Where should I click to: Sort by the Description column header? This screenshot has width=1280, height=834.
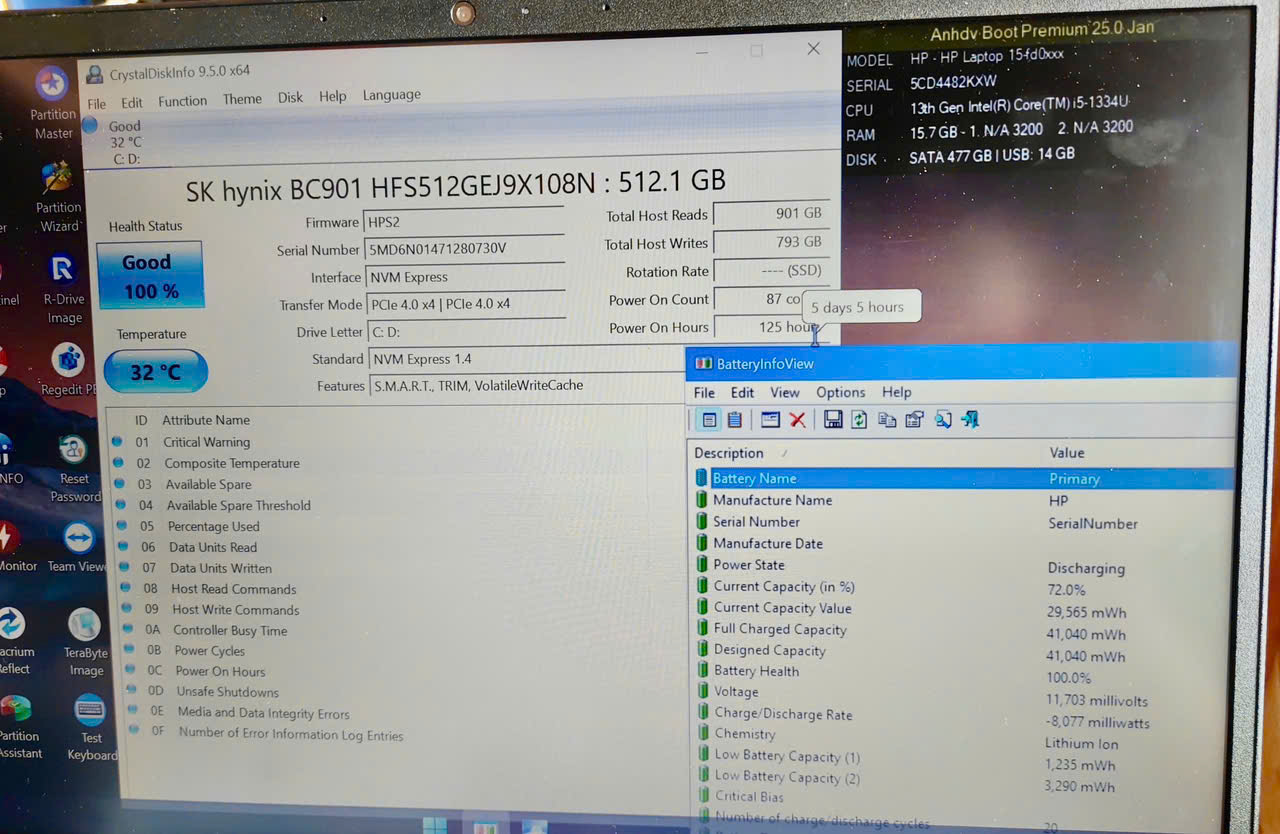pyautogui.click(x=729, y=453)
